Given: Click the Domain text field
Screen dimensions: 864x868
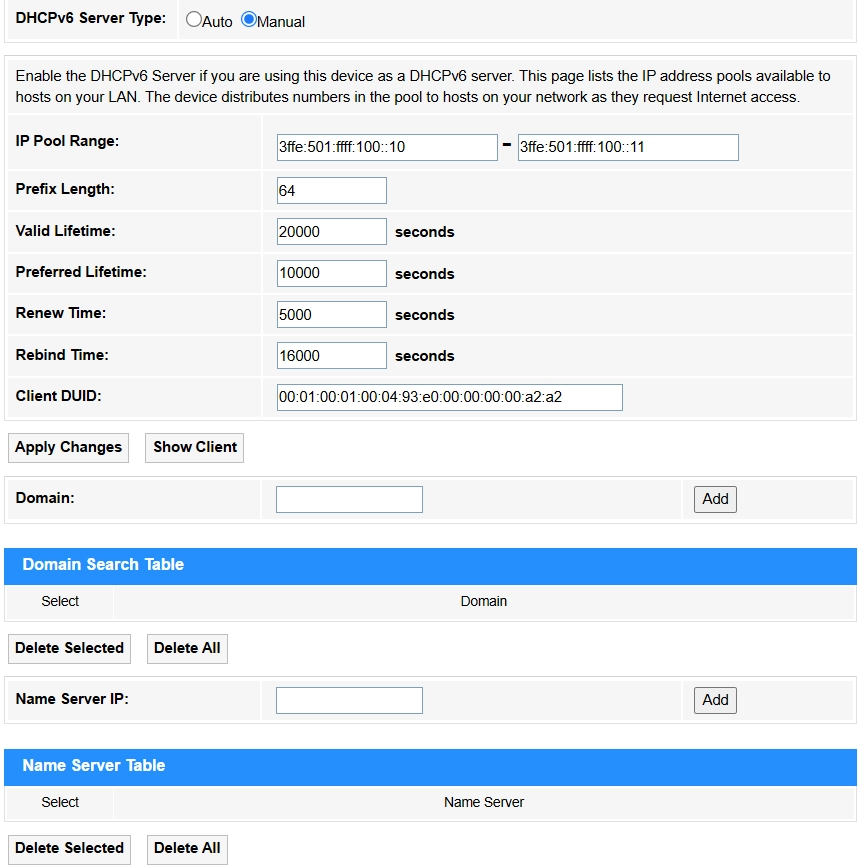Looking at the screenshot, I should [349, 499].
